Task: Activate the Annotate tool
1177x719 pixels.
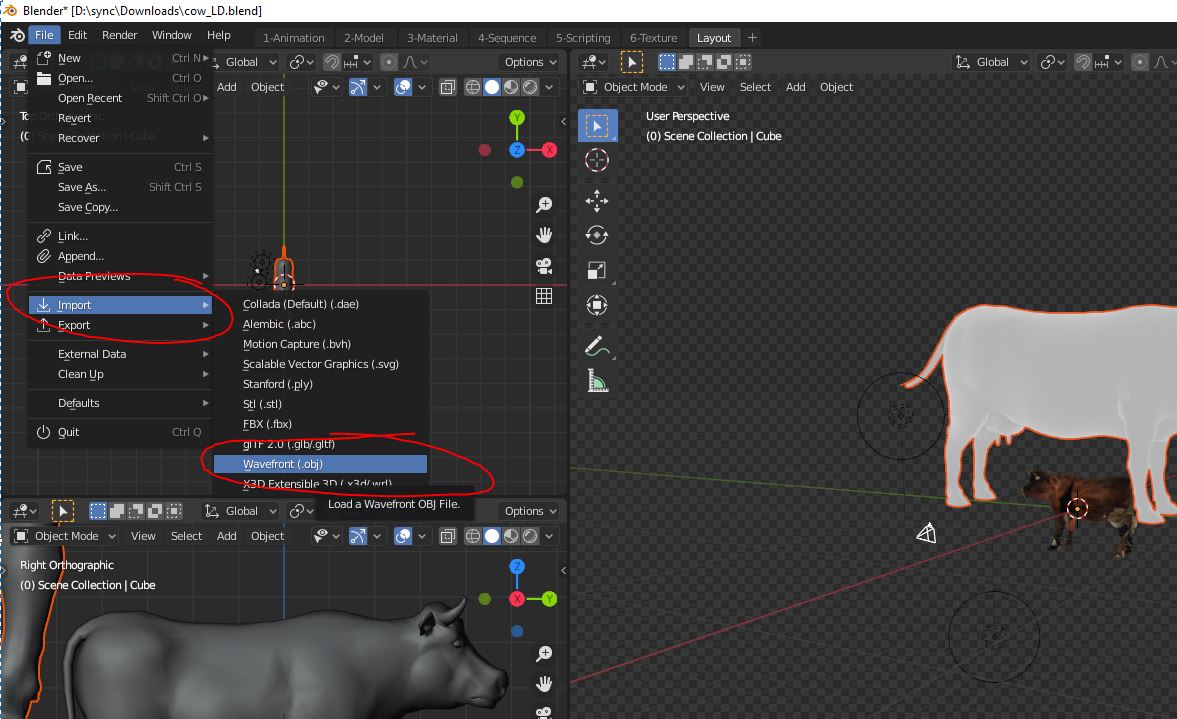Action: pos(597,347)
